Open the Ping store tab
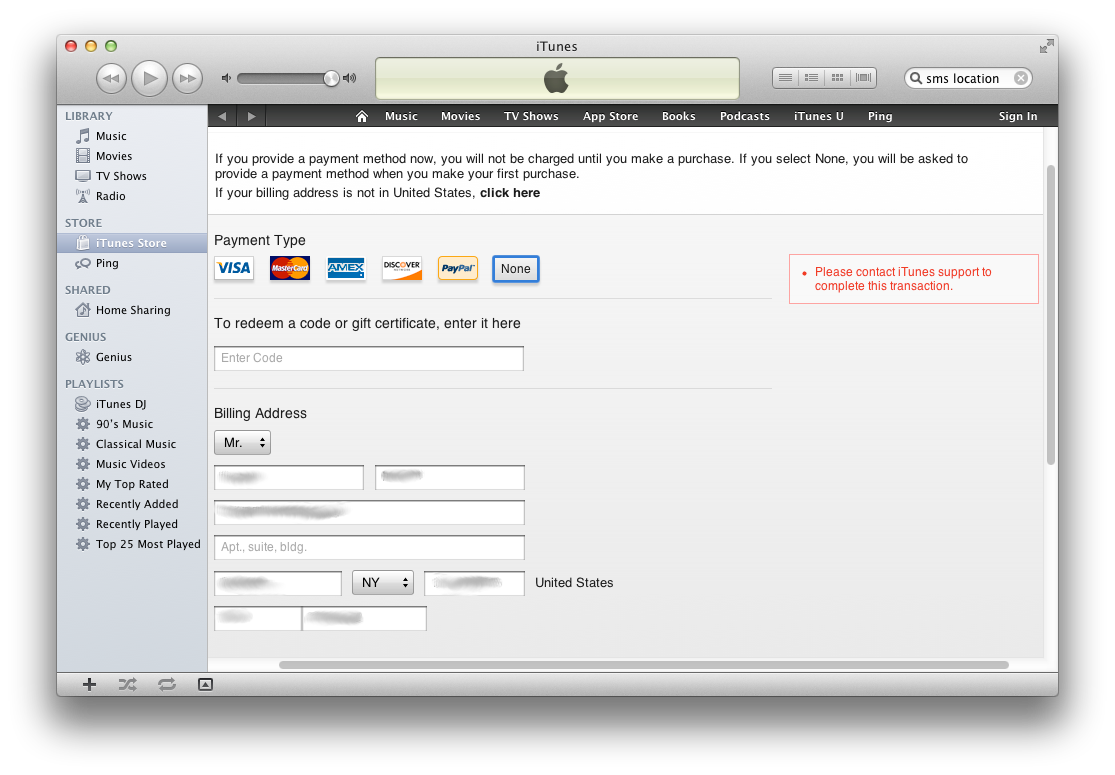Image resolution: width=1115 pixels, height=775 pixels. click(x=880, y=116)
